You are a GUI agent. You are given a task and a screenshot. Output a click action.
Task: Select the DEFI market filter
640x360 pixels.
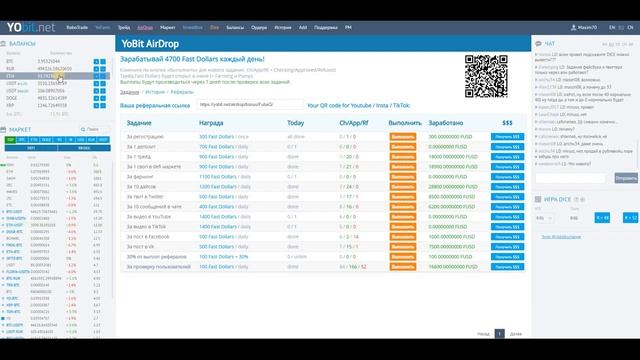point(31,148)
